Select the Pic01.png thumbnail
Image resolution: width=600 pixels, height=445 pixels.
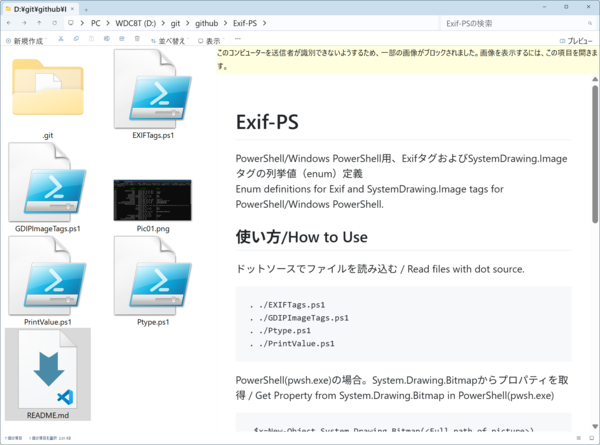point(153,200)
